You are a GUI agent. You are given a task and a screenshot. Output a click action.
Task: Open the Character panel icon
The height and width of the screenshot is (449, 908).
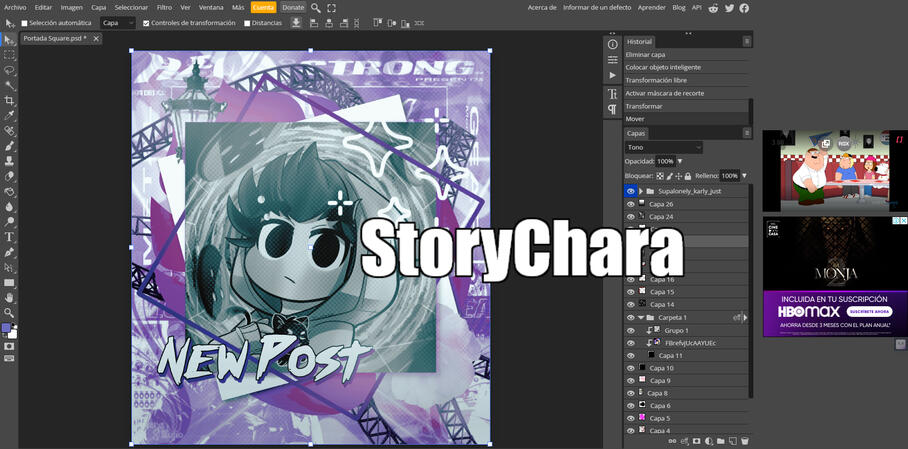pyautogui.click(x=613, y=94)
